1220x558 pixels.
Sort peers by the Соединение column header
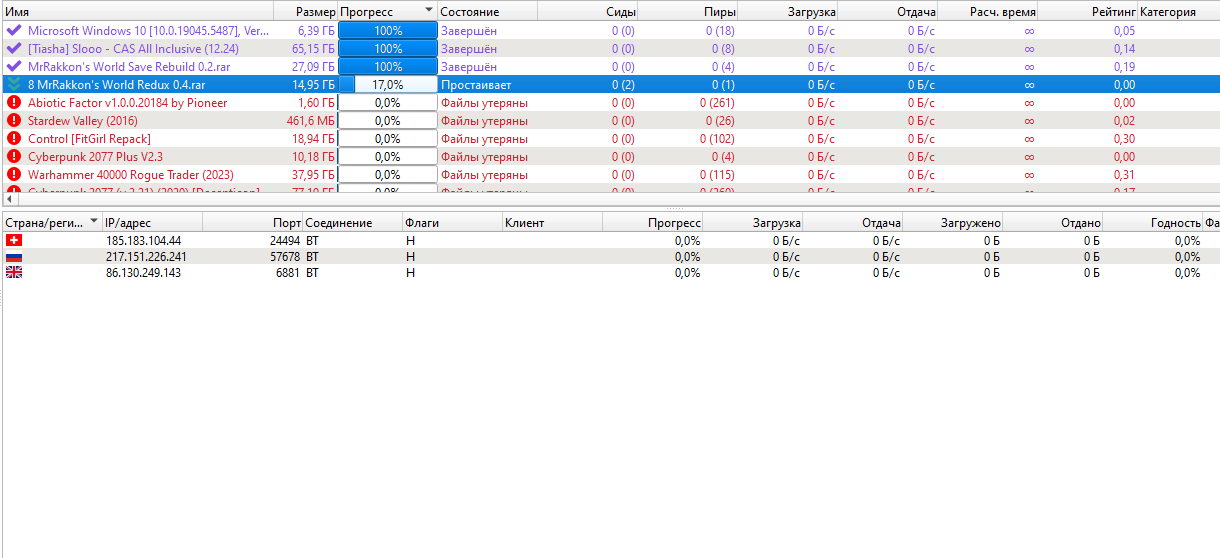[x=352, y=223]
